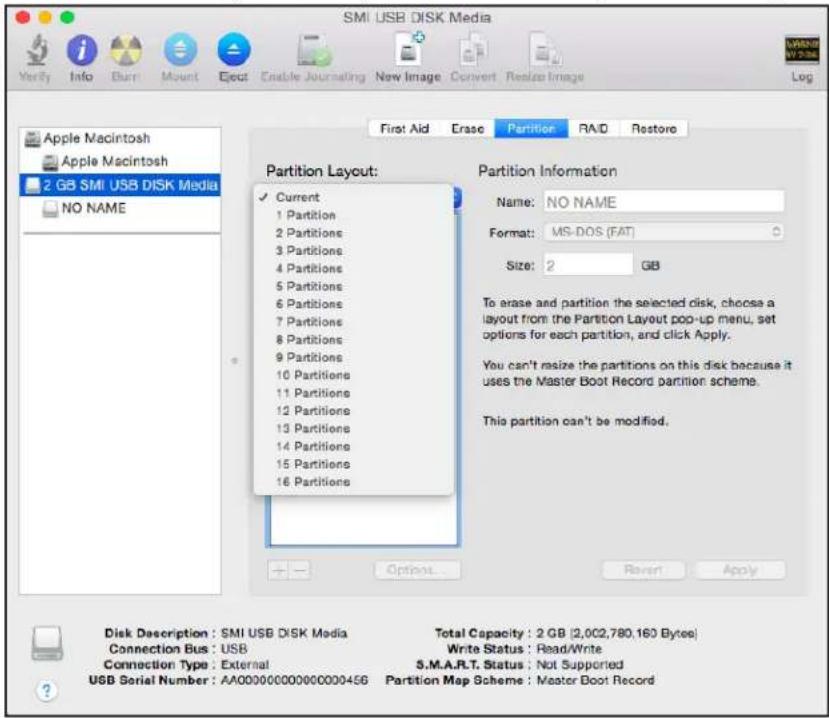Open the RAID tab
Viewport: 829px width, 718px height.
tap(593, 128)
